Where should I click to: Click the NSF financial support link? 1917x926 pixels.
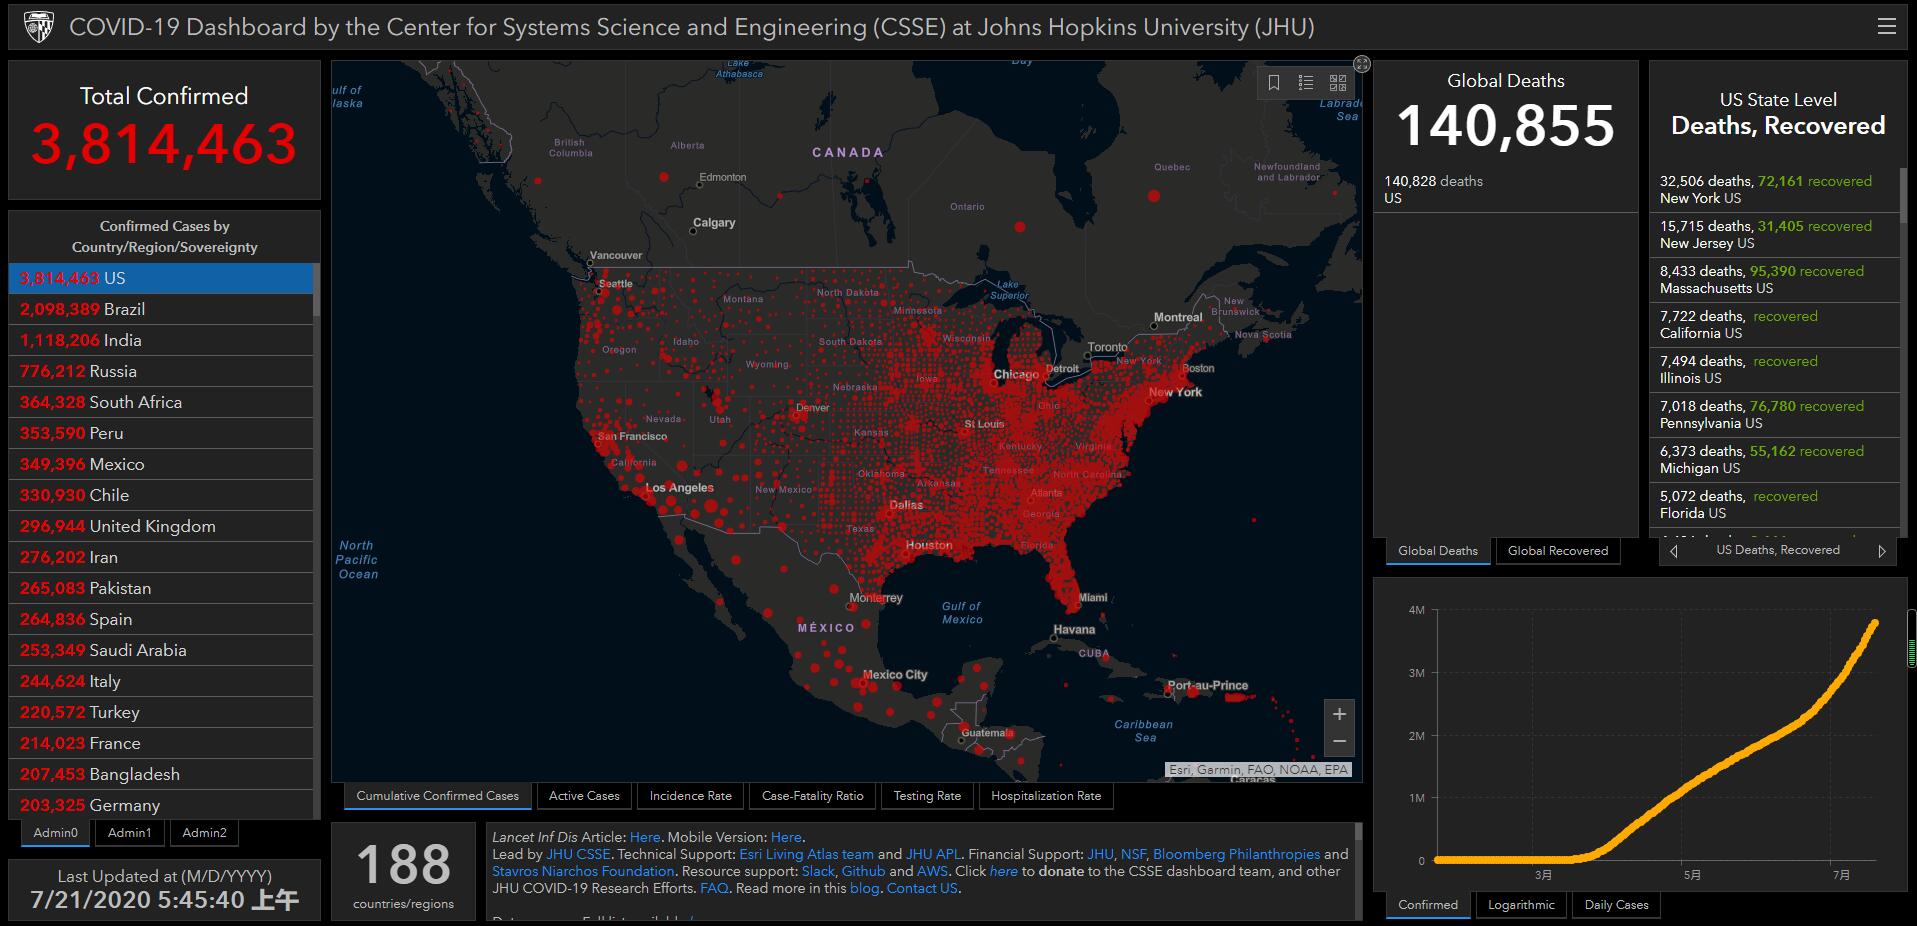(x=1133, y=854)
